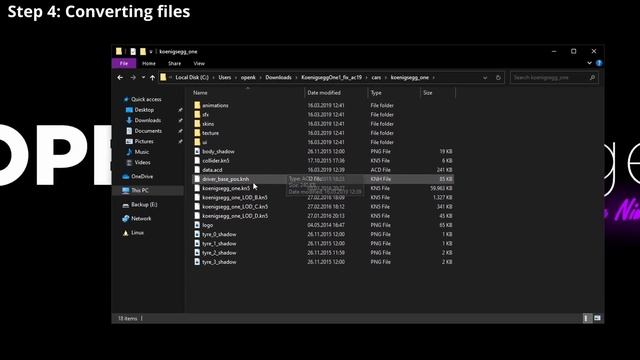The width and height of the screenshot is (640, 360).
Task: Click New folder icon in title bar
Action: point(142,51)
